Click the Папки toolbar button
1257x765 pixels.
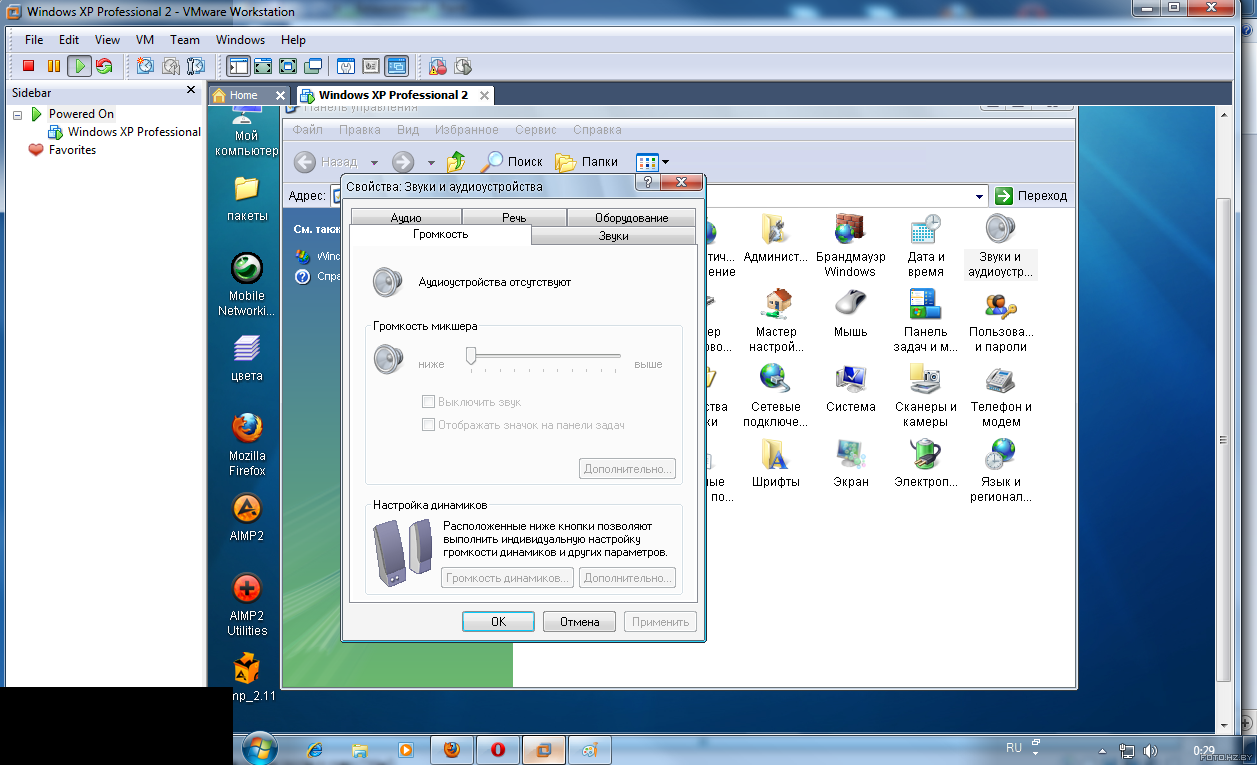(x=587, y=162)
